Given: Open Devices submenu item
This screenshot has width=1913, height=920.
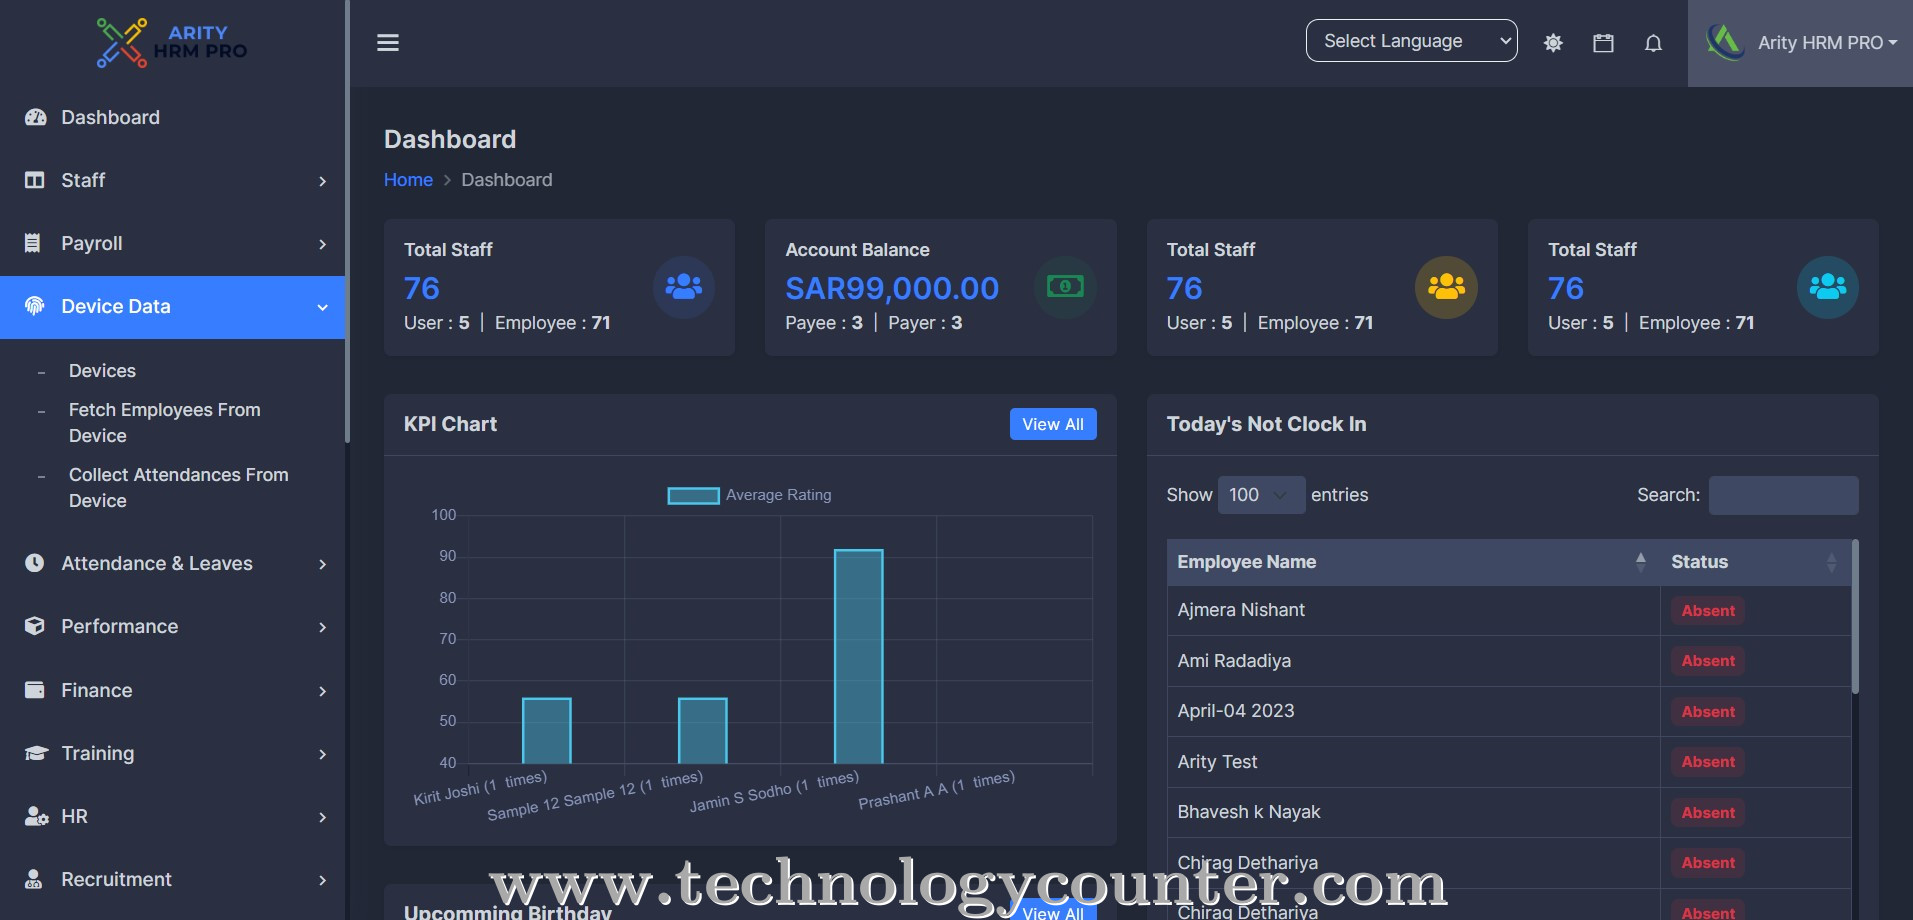Looking at the screenshot, I should 102,371.
